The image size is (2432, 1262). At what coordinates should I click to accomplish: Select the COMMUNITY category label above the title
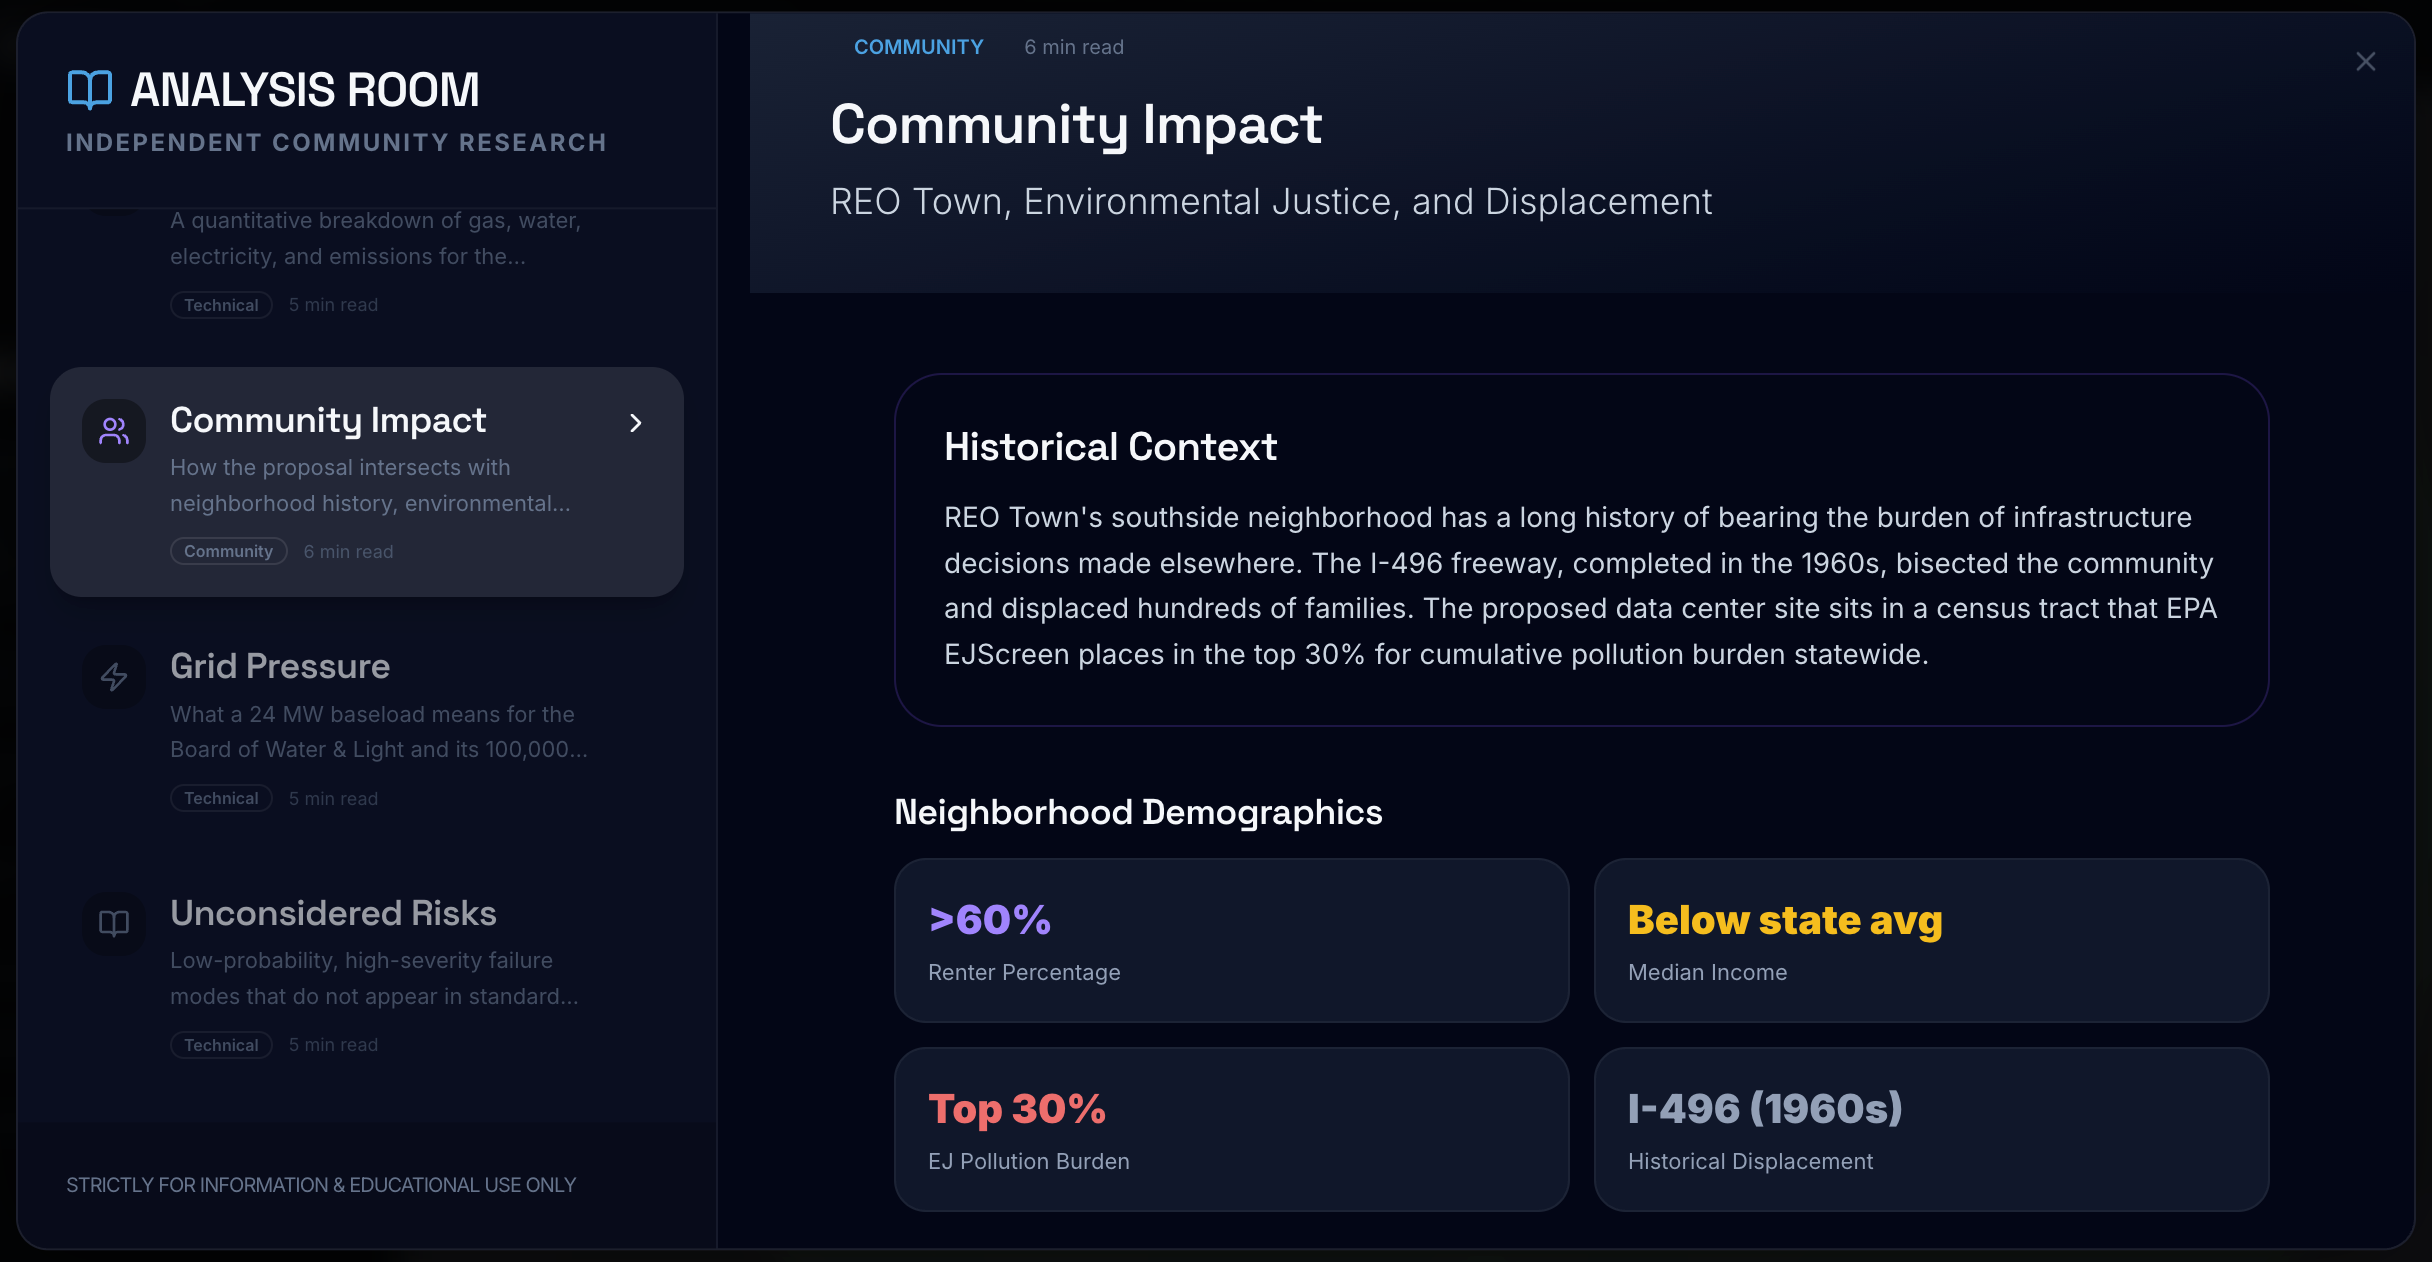coord(918,46)
